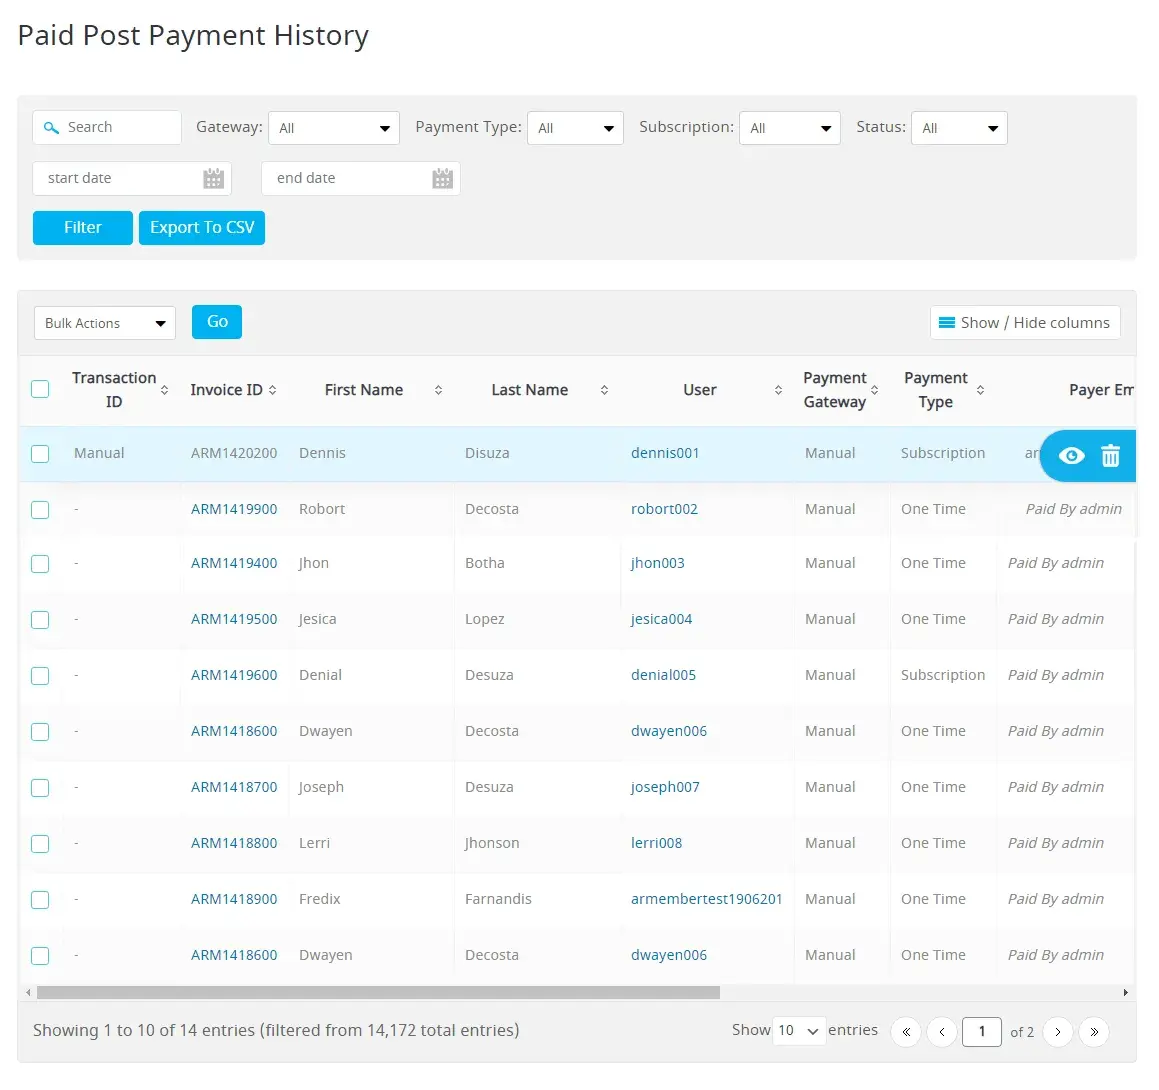Open the end date calendar picker icon
1159x1090 pixels.
(442, 179)
